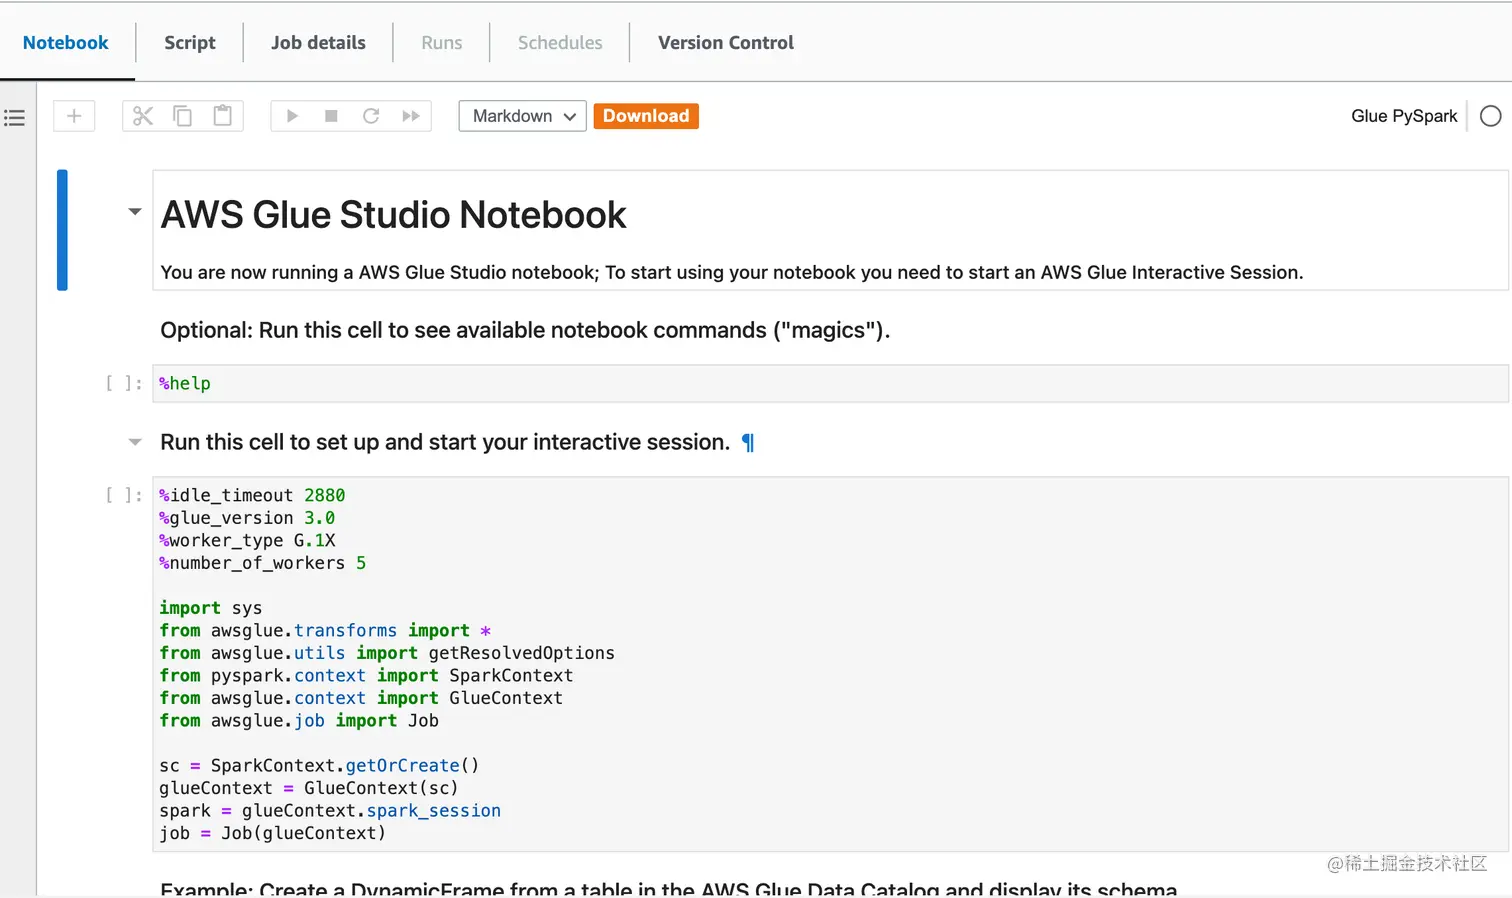
Task: Collapse the AWS Glue Studio Notebook heading
Action: [x=135, y=212]
